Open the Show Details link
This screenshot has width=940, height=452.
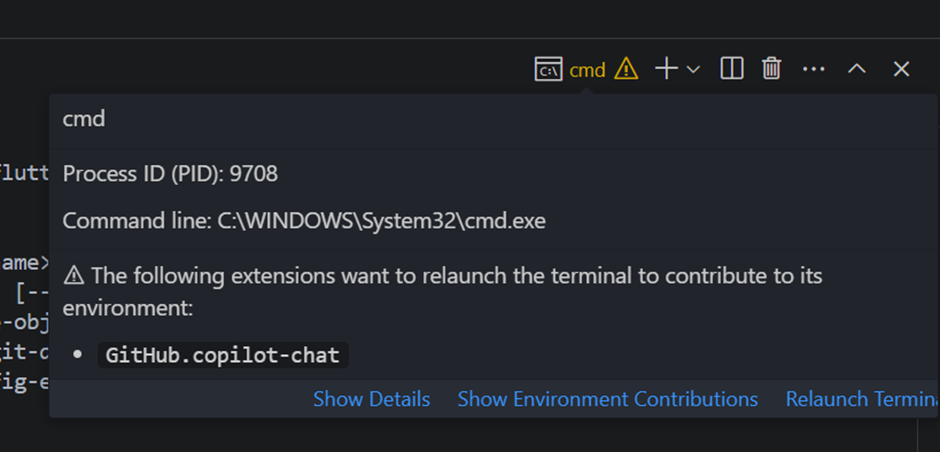click(x=371, y=399)
